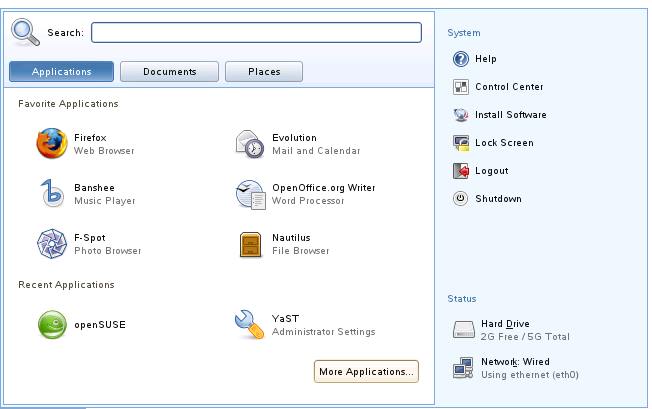Click the More Applications... button

tap(366, 372)
